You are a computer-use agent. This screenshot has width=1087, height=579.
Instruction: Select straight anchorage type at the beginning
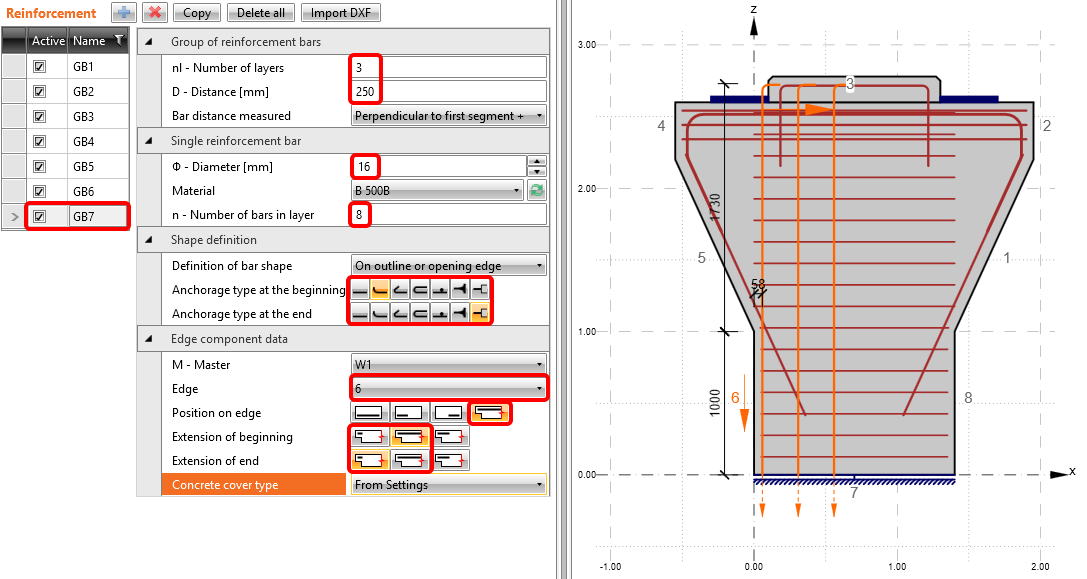tap(360, 290)
